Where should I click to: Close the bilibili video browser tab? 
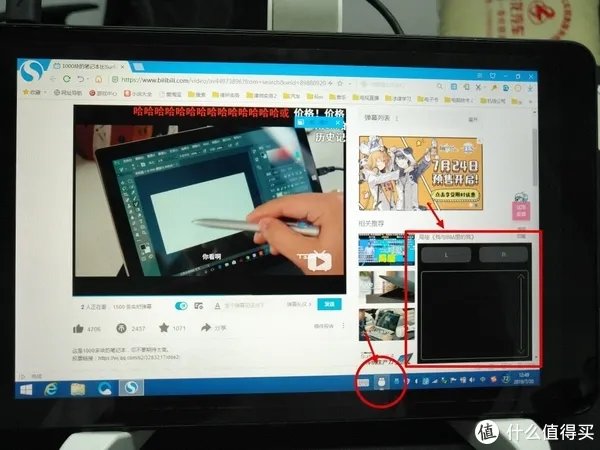click(122, 67)
